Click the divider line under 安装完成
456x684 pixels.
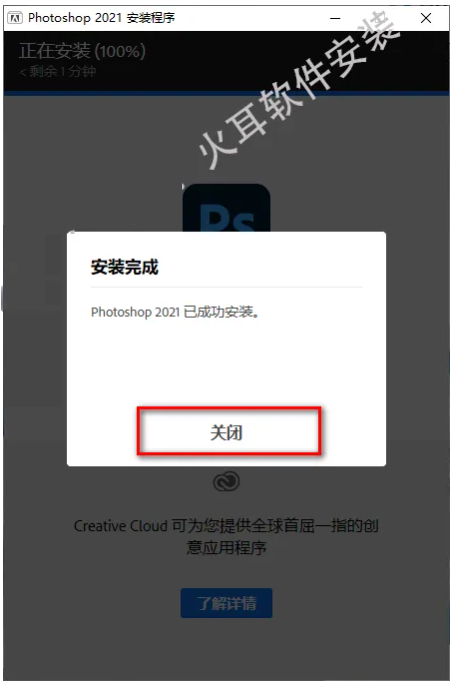pos(226,287)
